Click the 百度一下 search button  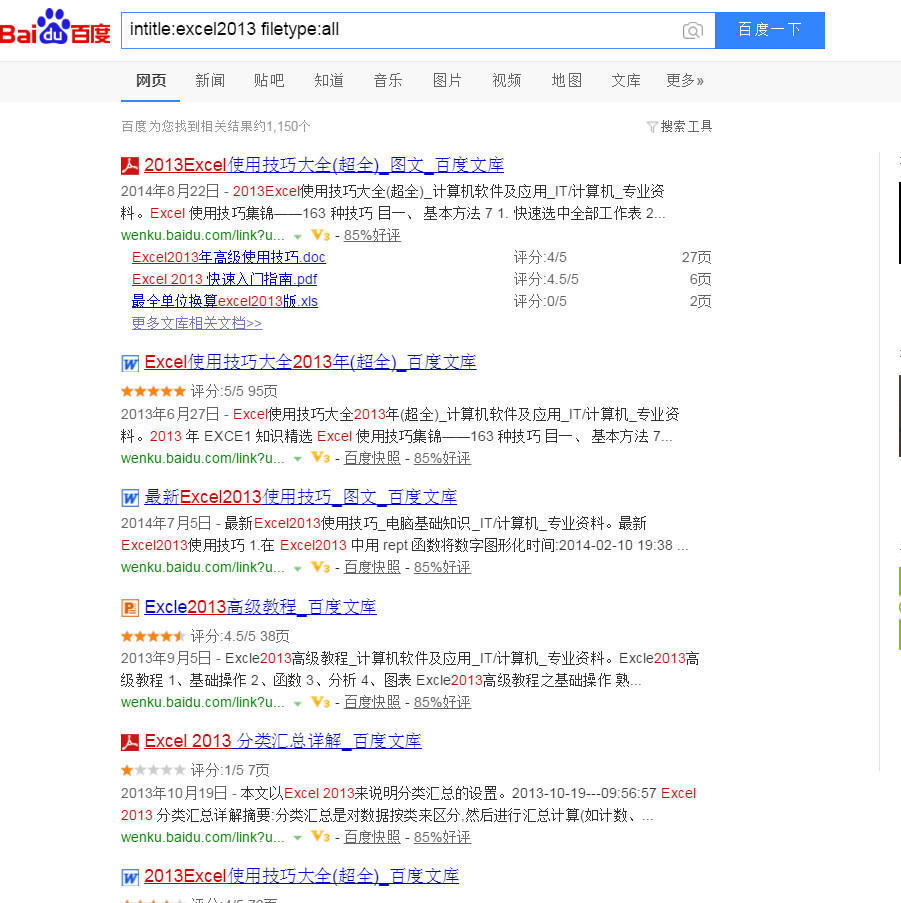pyautogui.click(x=770, y=30)
